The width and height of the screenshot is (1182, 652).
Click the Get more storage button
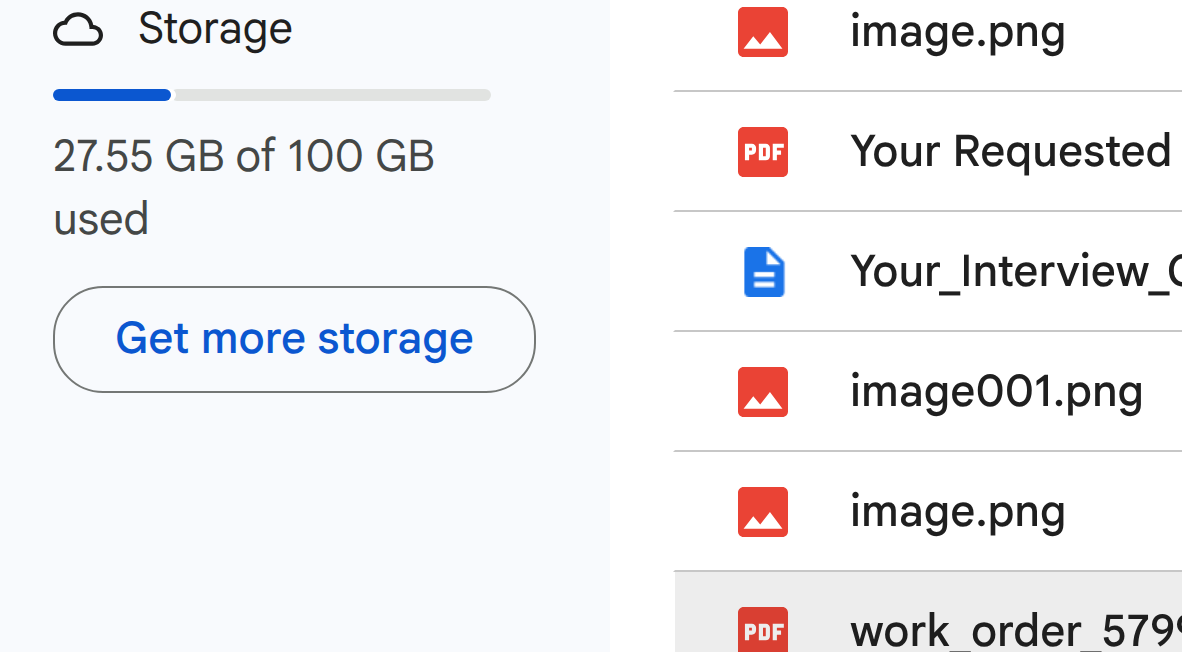click(294, 339)
